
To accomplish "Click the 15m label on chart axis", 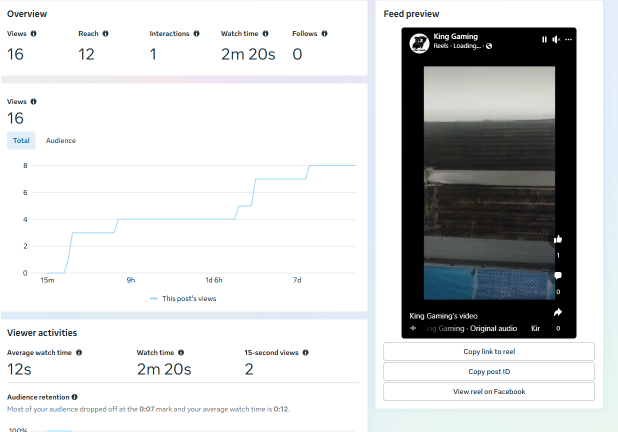I will click(x=47, y=280).
